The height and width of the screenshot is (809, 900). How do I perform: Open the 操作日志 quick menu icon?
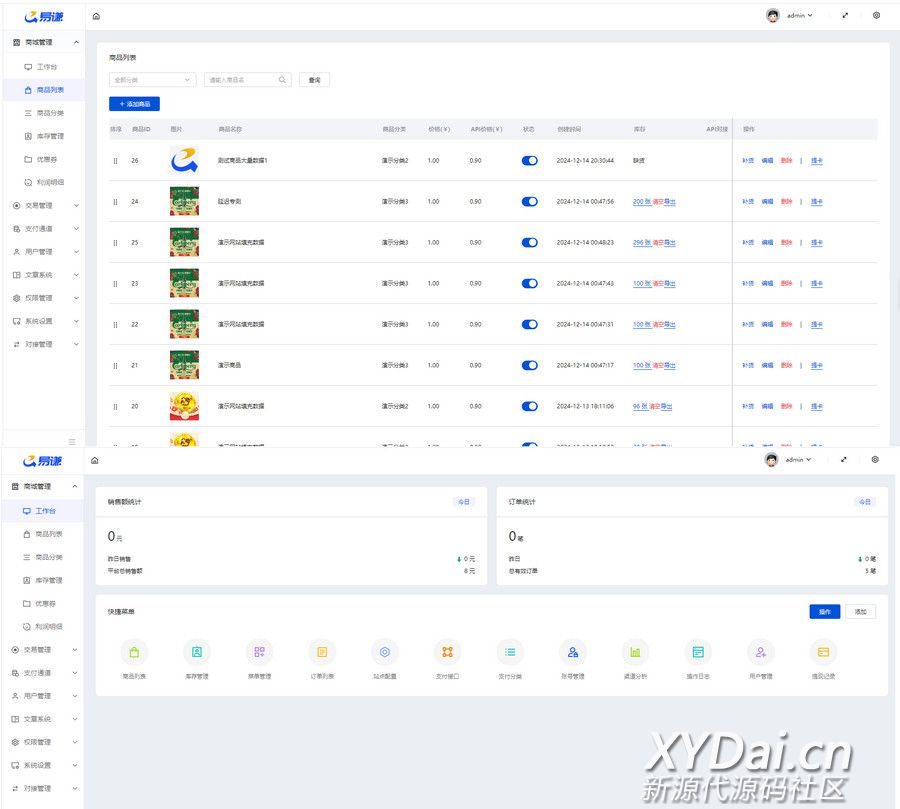tap(698, 652)
